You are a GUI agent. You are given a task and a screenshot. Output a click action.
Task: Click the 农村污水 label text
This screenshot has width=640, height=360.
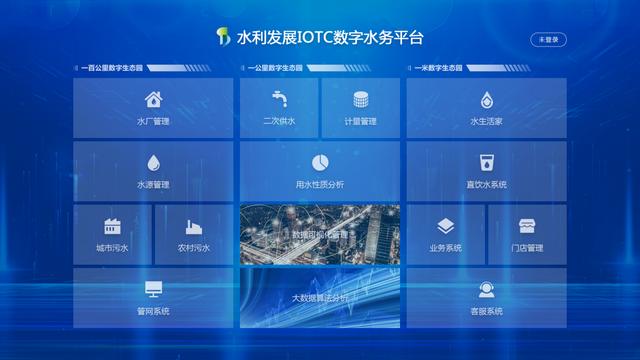click(x=194, y=248)
